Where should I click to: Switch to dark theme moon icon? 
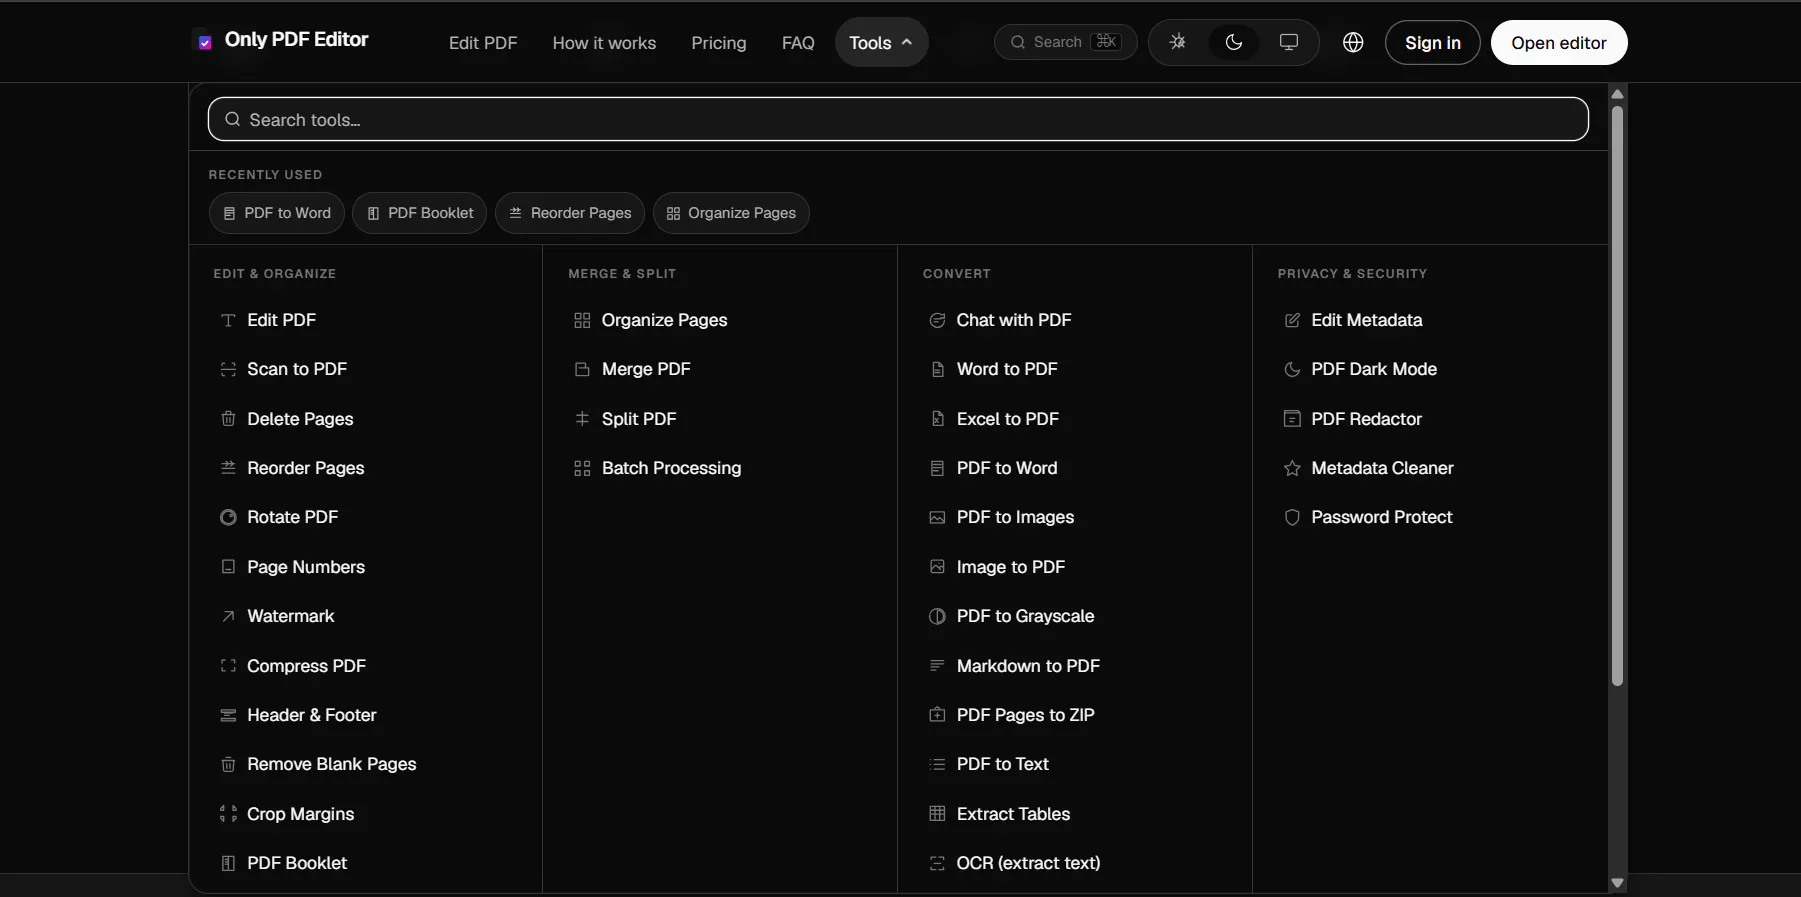(x=1234, y=42)
